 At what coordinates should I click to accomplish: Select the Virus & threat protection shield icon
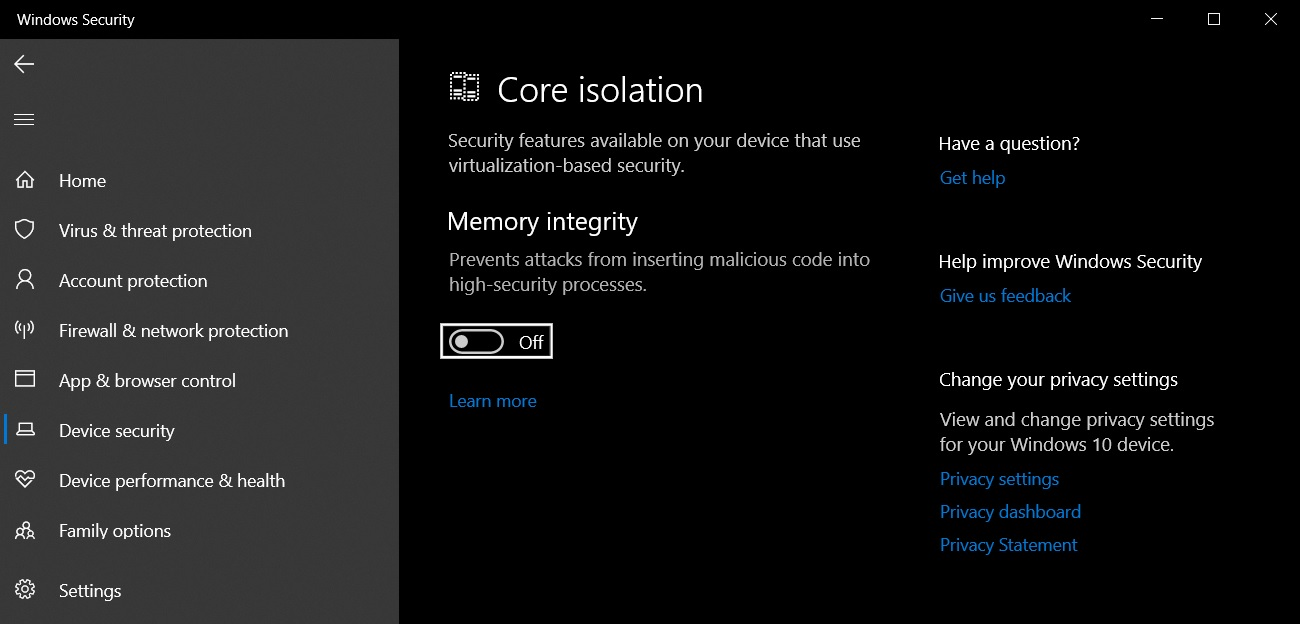25,230
